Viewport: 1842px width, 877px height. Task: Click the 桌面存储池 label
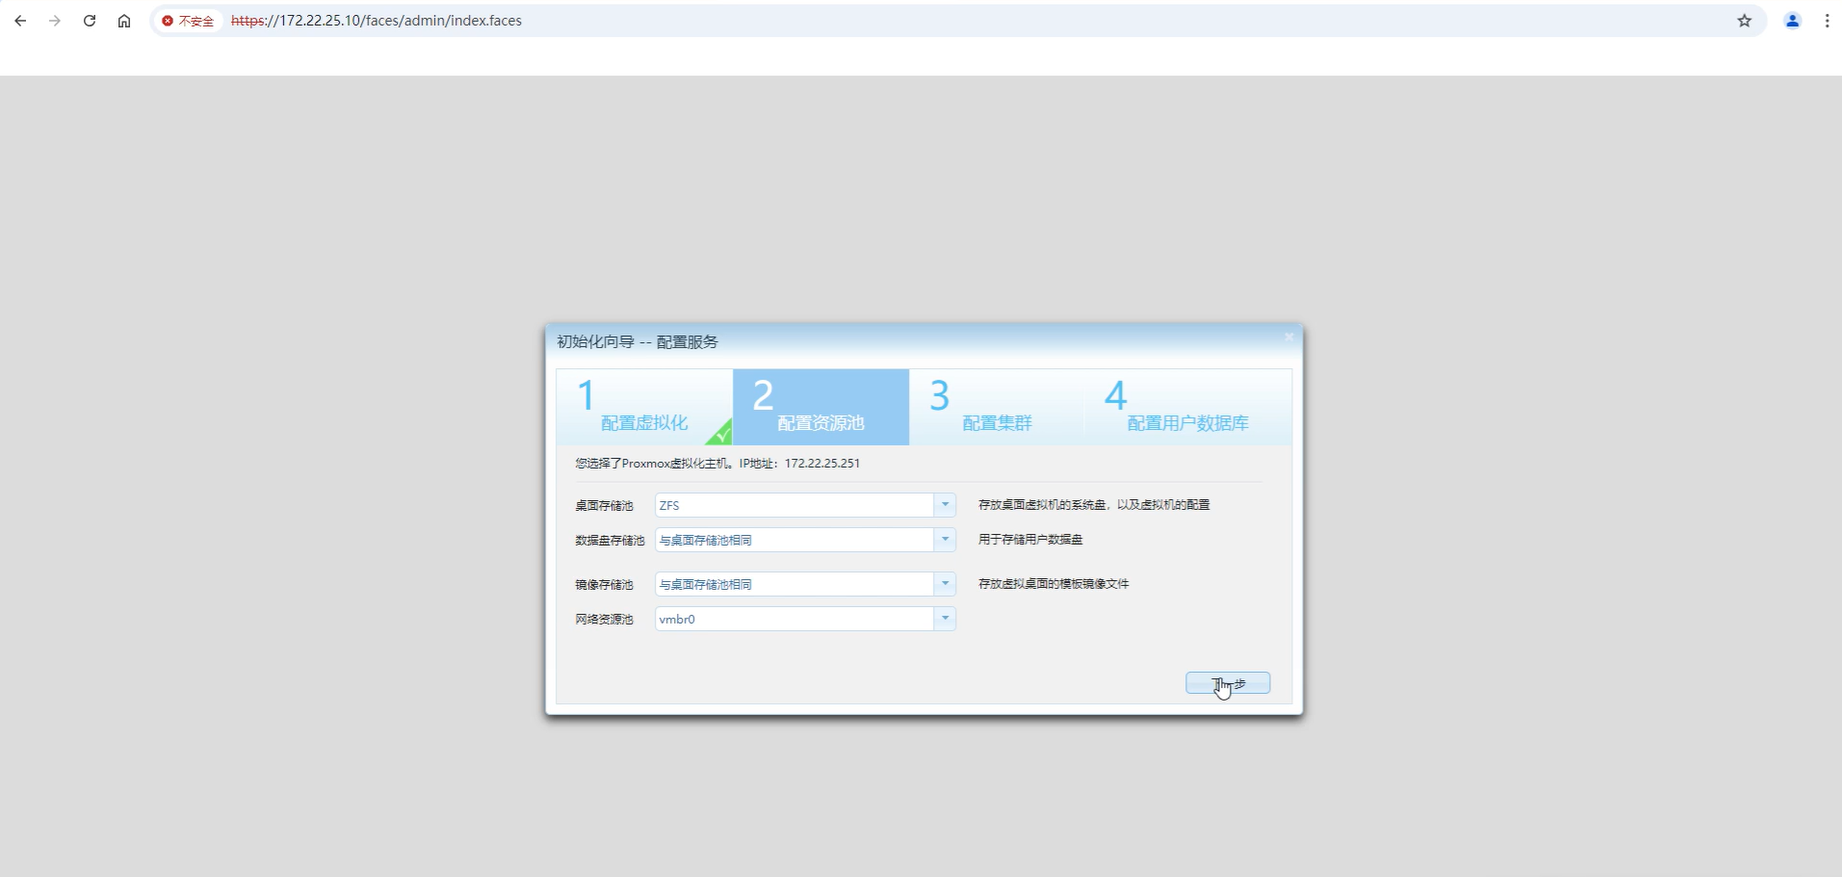pos(604,506)
